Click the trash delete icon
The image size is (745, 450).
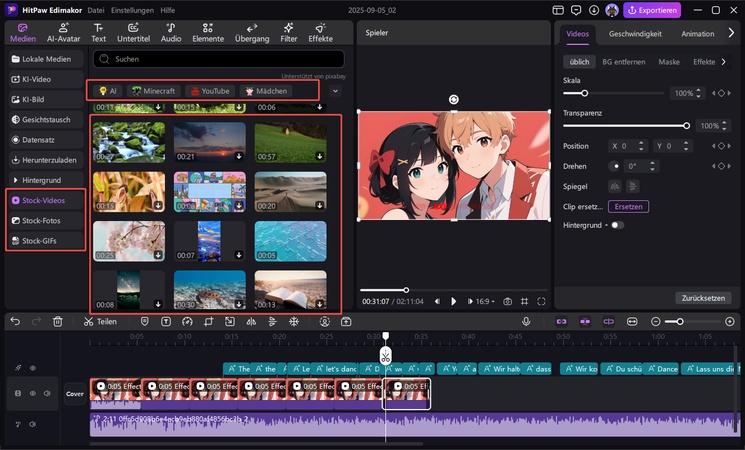[x=57, y=322]
